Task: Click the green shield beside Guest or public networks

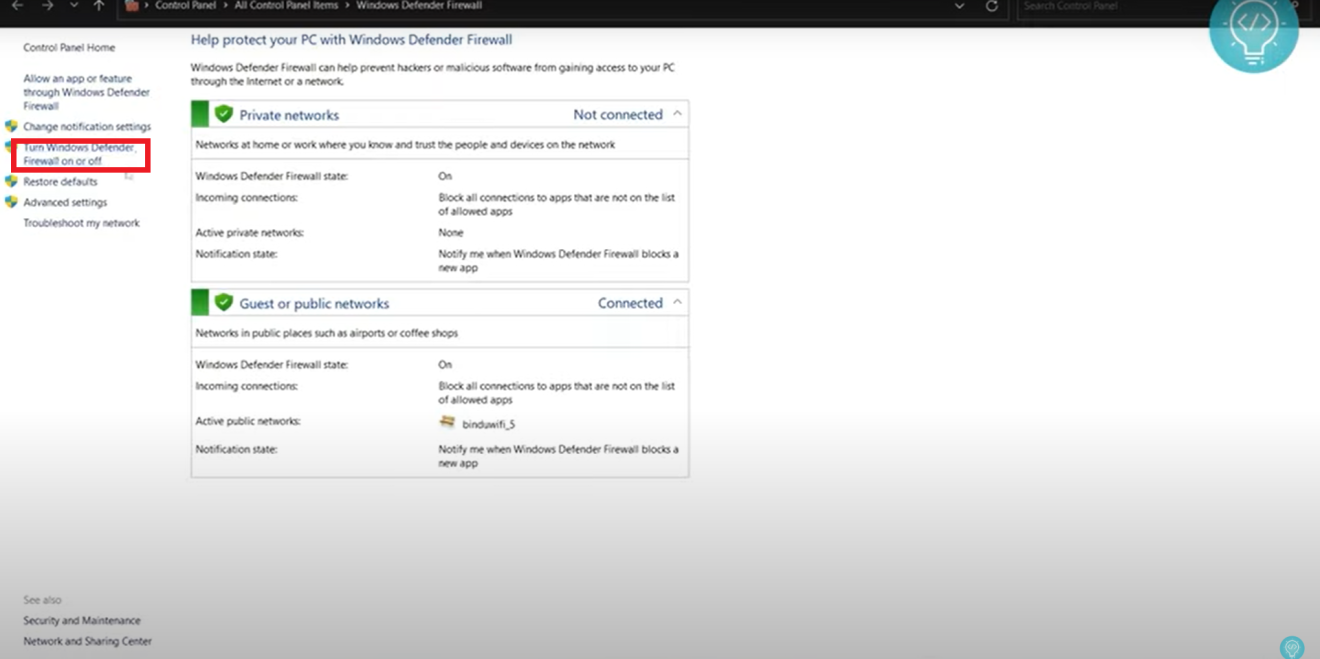Action: (x=223, y=302)
